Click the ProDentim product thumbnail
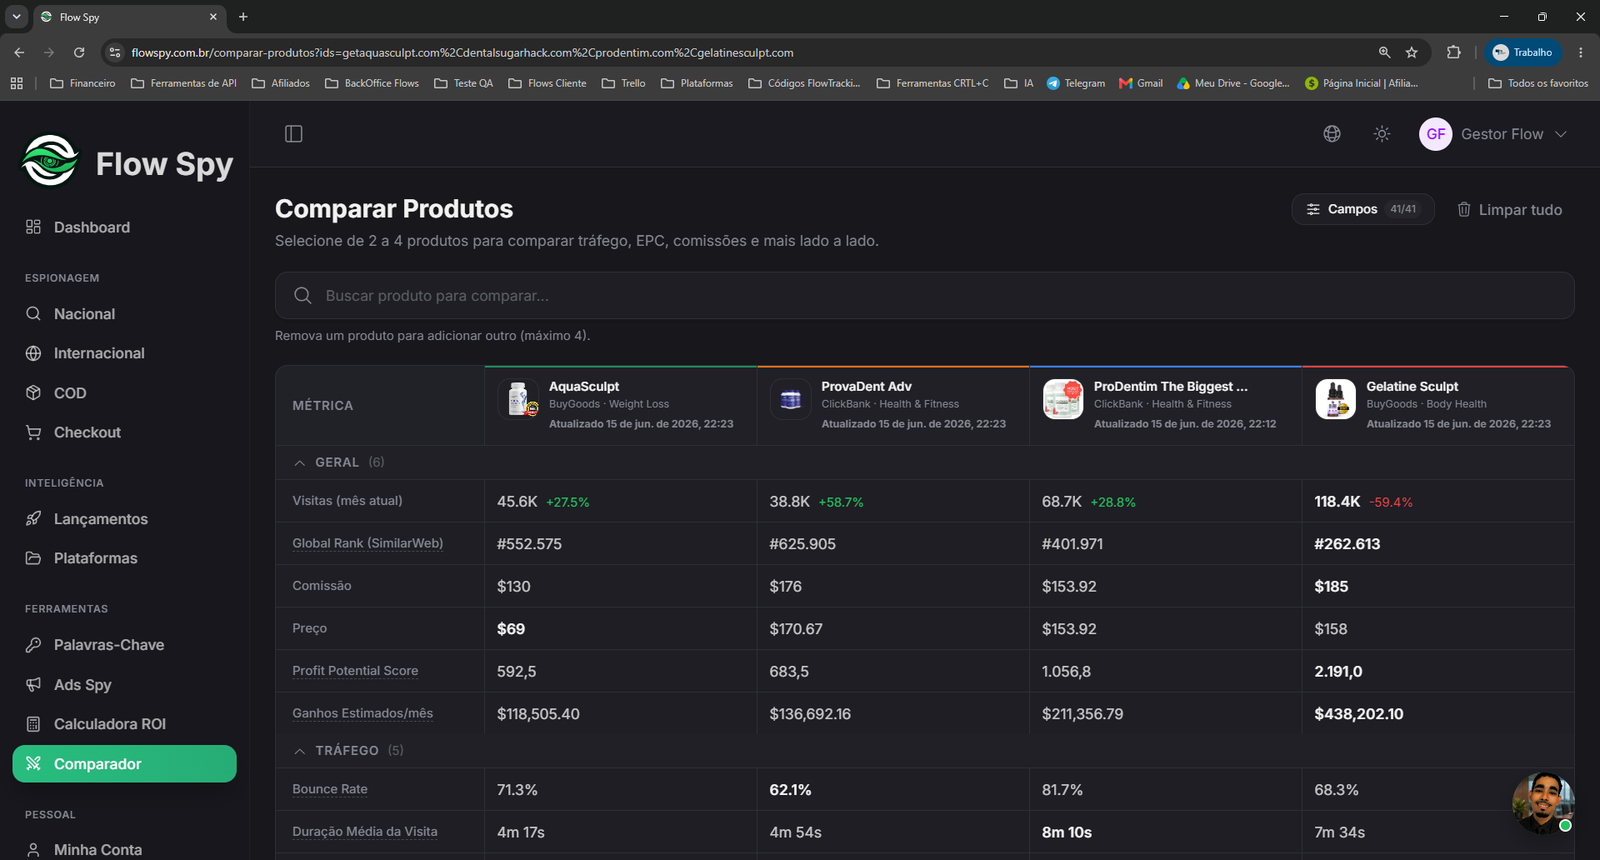The image size is (1600, 860). point(1063,399)
